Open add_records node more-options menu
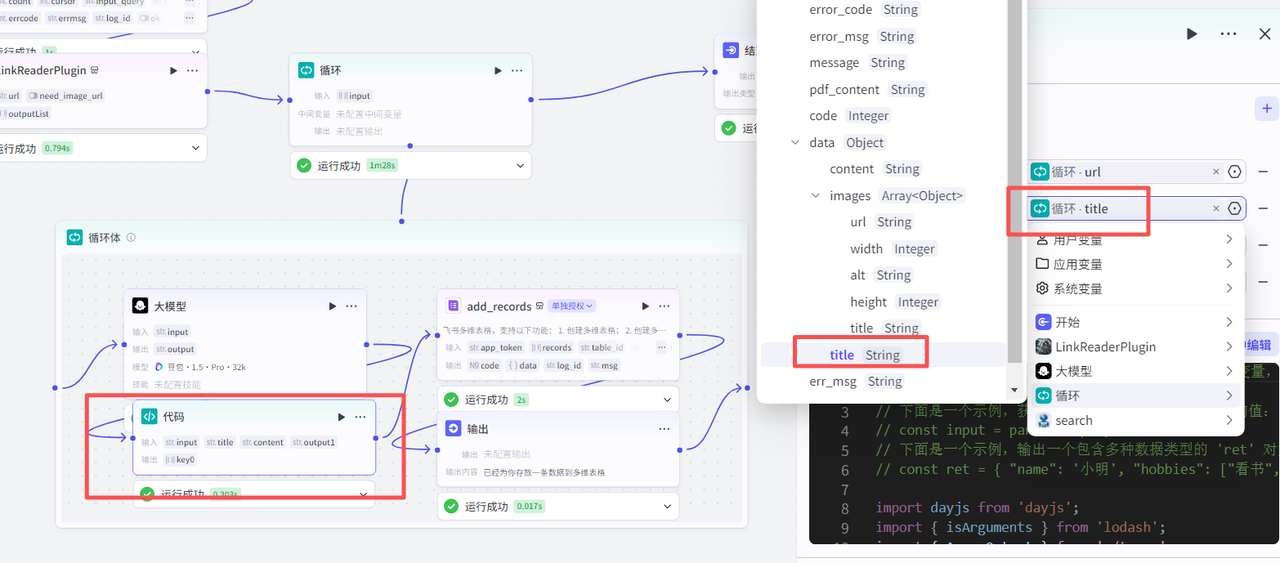The width and height of the screenshot is (1280, 563). pos(664,306)
